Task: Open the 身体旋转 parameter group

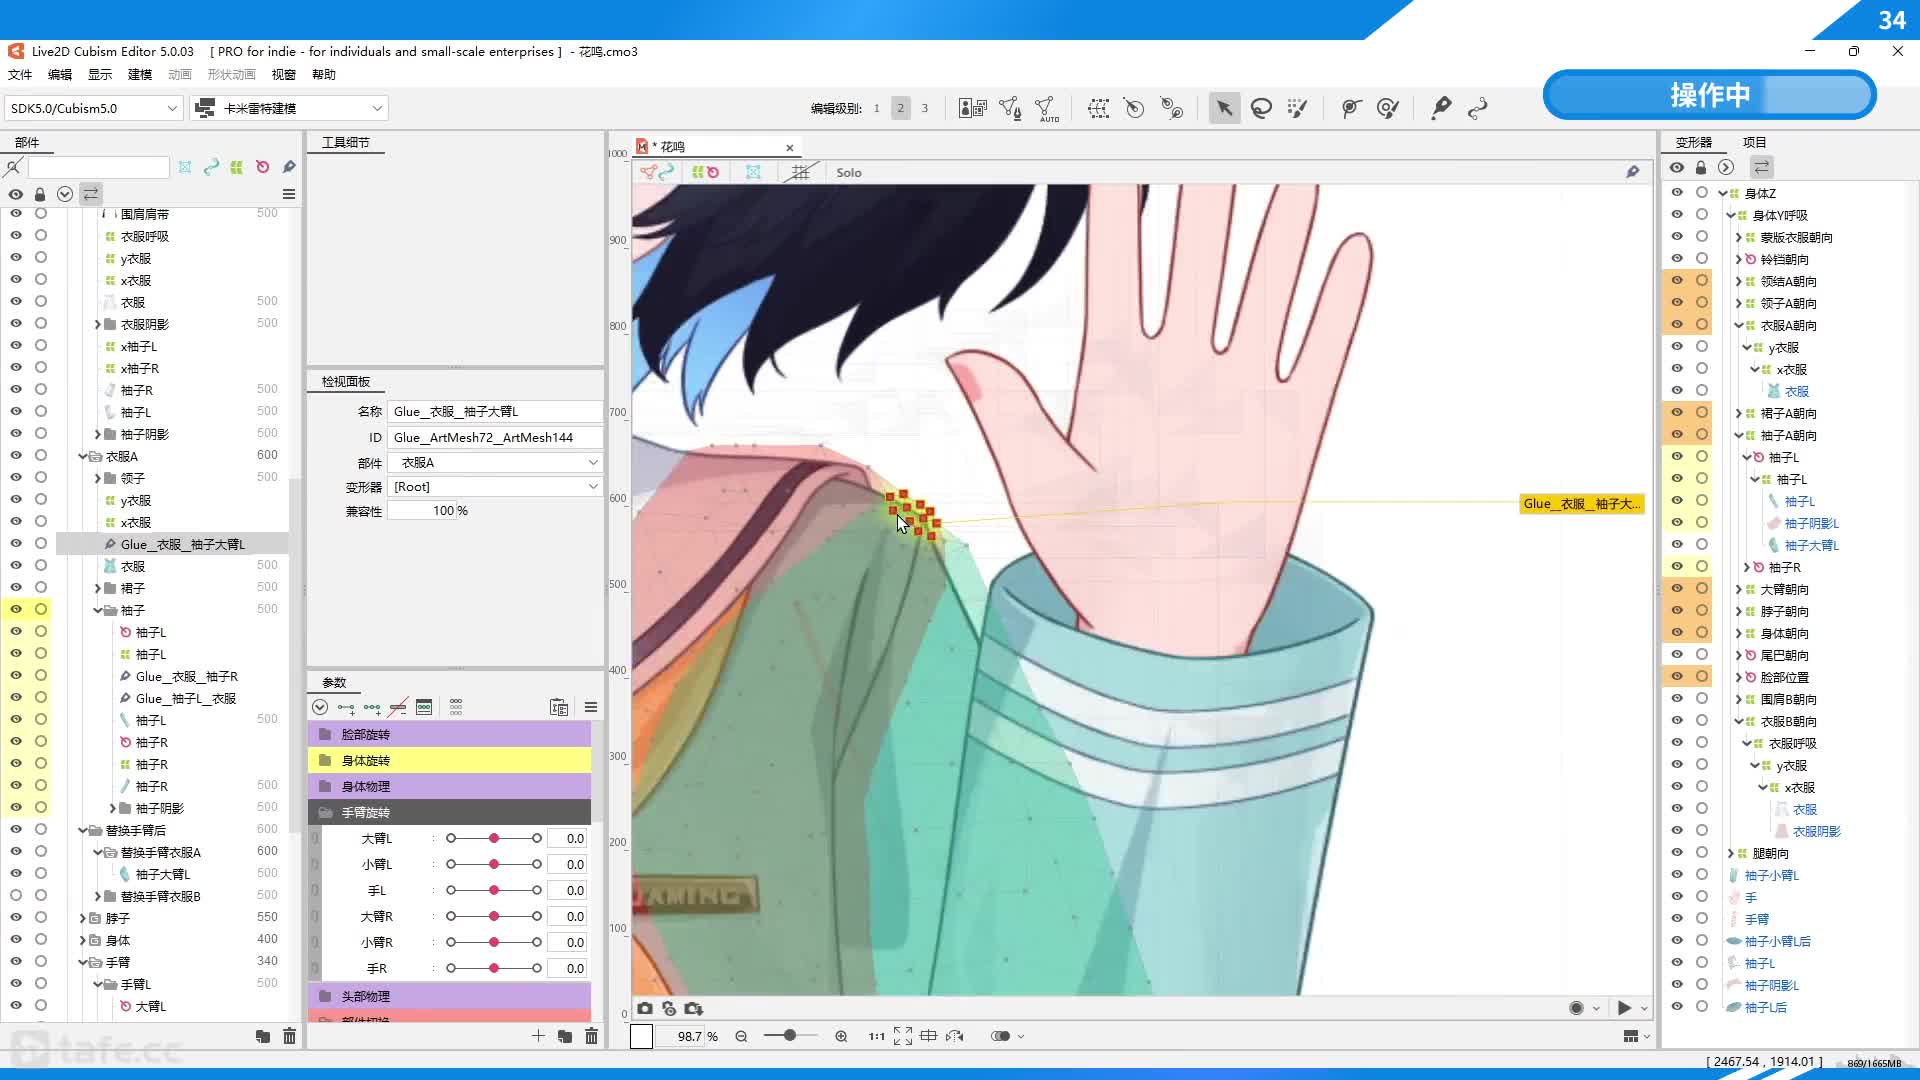Action: pyautogui.click(x=449, y=760)
